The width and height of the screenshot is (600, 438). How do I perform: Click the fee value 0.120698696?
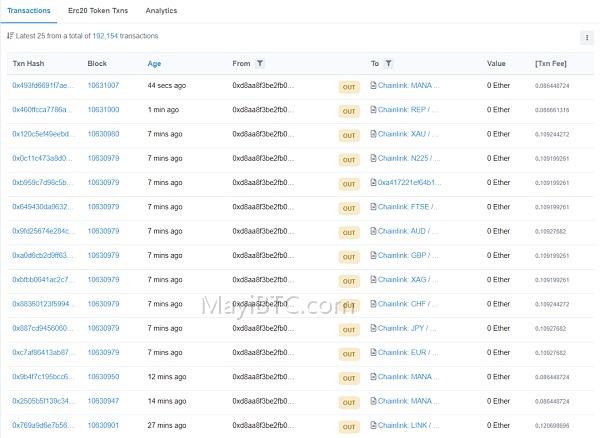[552, 425]
